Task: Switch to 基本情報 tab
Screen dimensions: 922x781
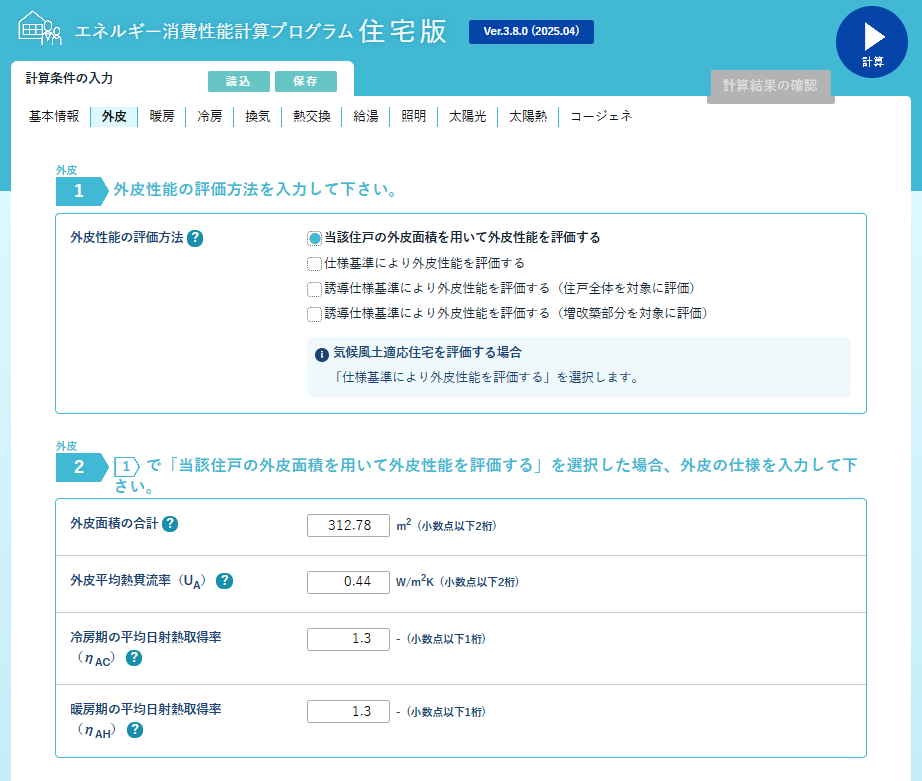Action: point(54,116)
